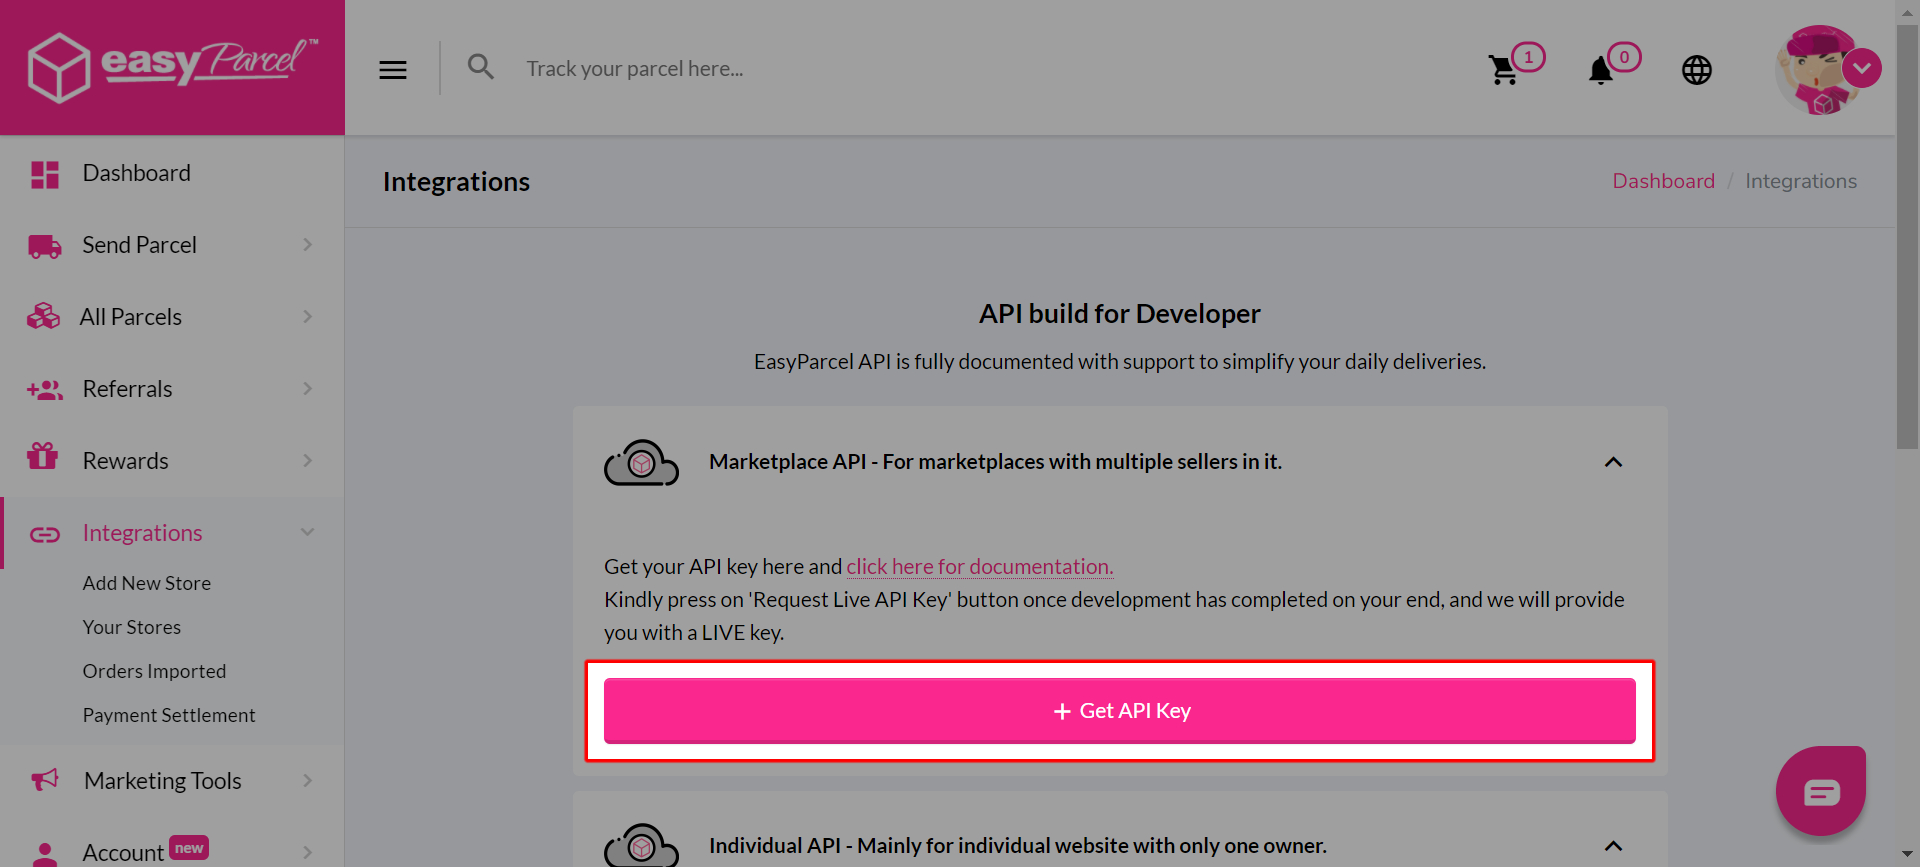Click the Get API Key button

pyautogui.click(x=1120, y=711)
